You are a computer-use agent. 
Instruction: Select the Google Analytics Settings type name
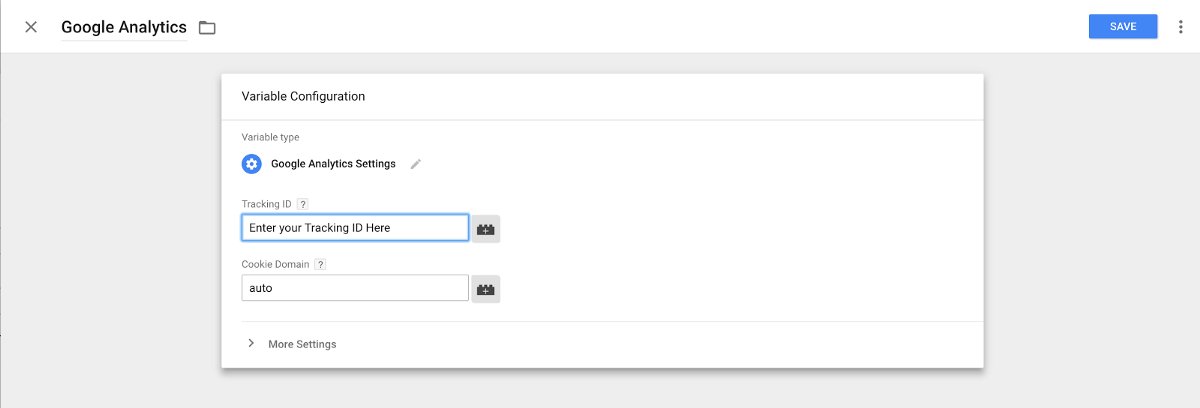(x=333, y=164)
